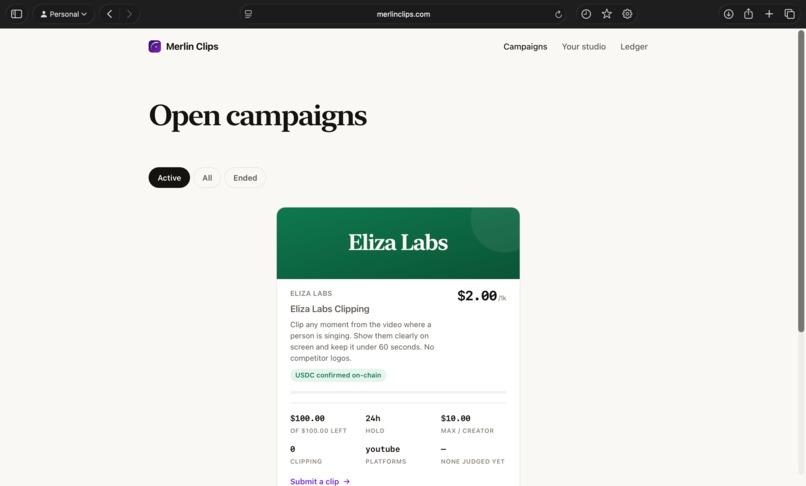This screenshot has height=486, width=806.
Task: Bookmark page with the star icon
Action: (x=607, y=14)
